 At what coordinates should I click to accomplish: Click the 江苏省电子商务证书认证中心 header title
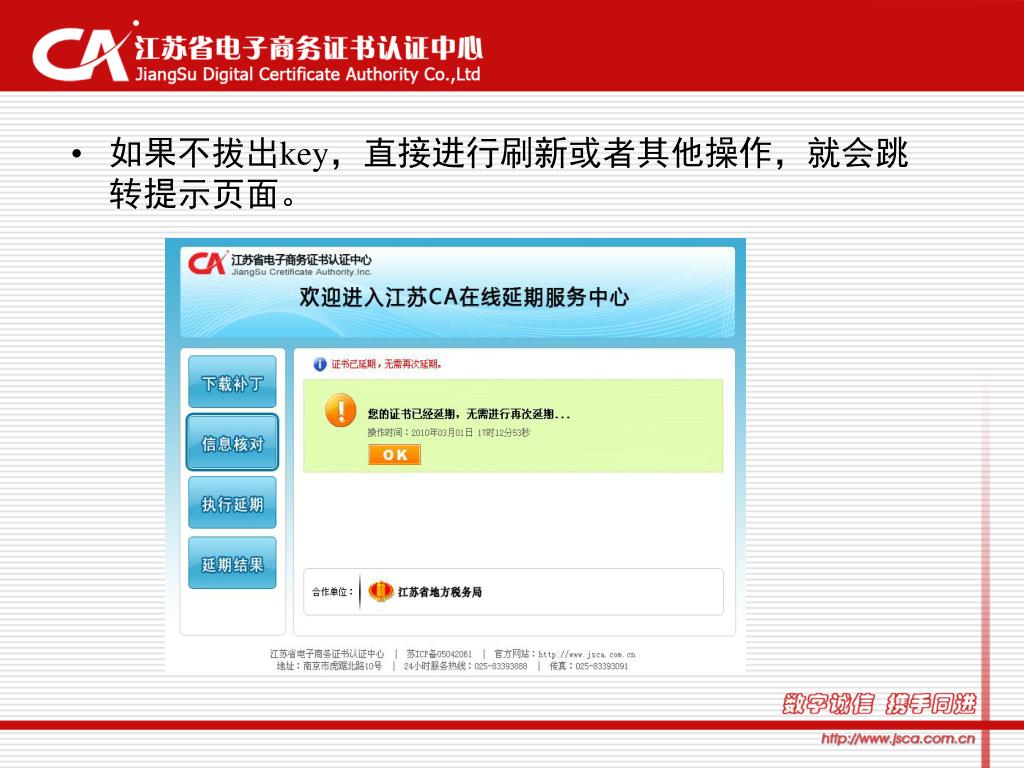[x=308, y=47]
